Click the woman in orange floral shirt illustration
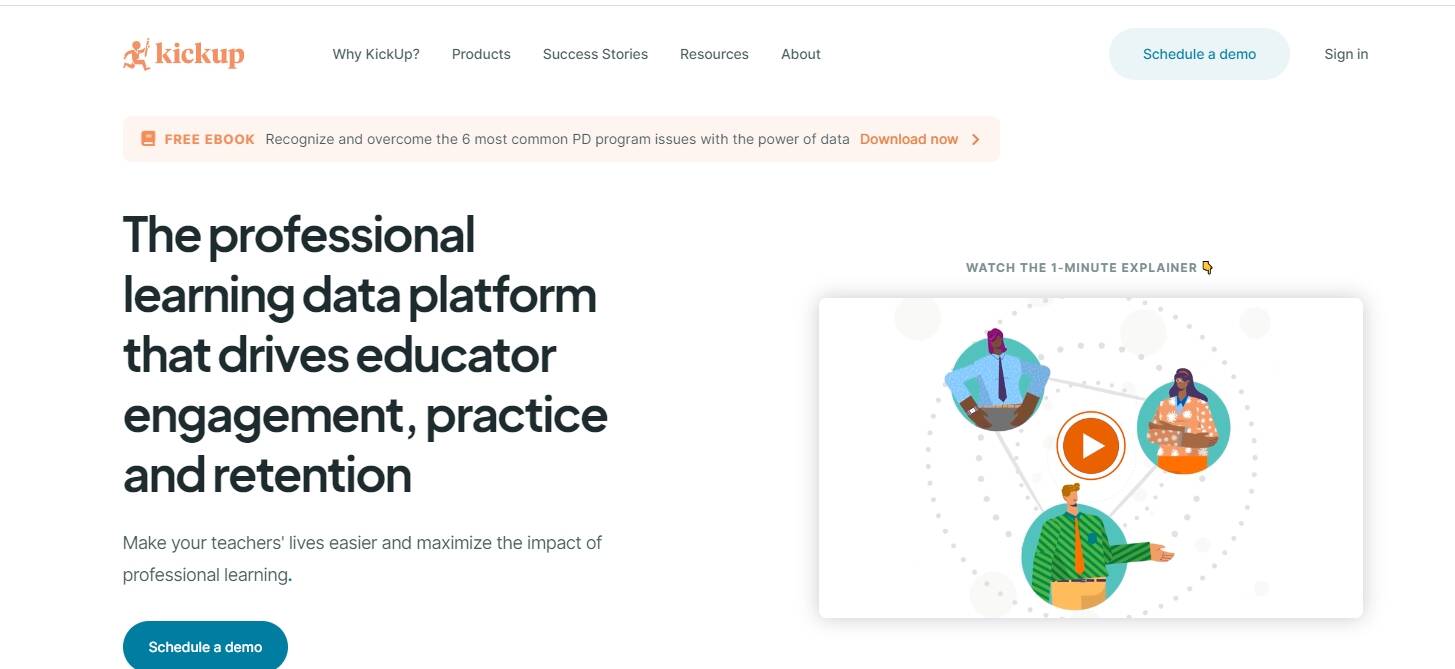1455x669 pixels. pyautogui.click(x=1183, y=424)
